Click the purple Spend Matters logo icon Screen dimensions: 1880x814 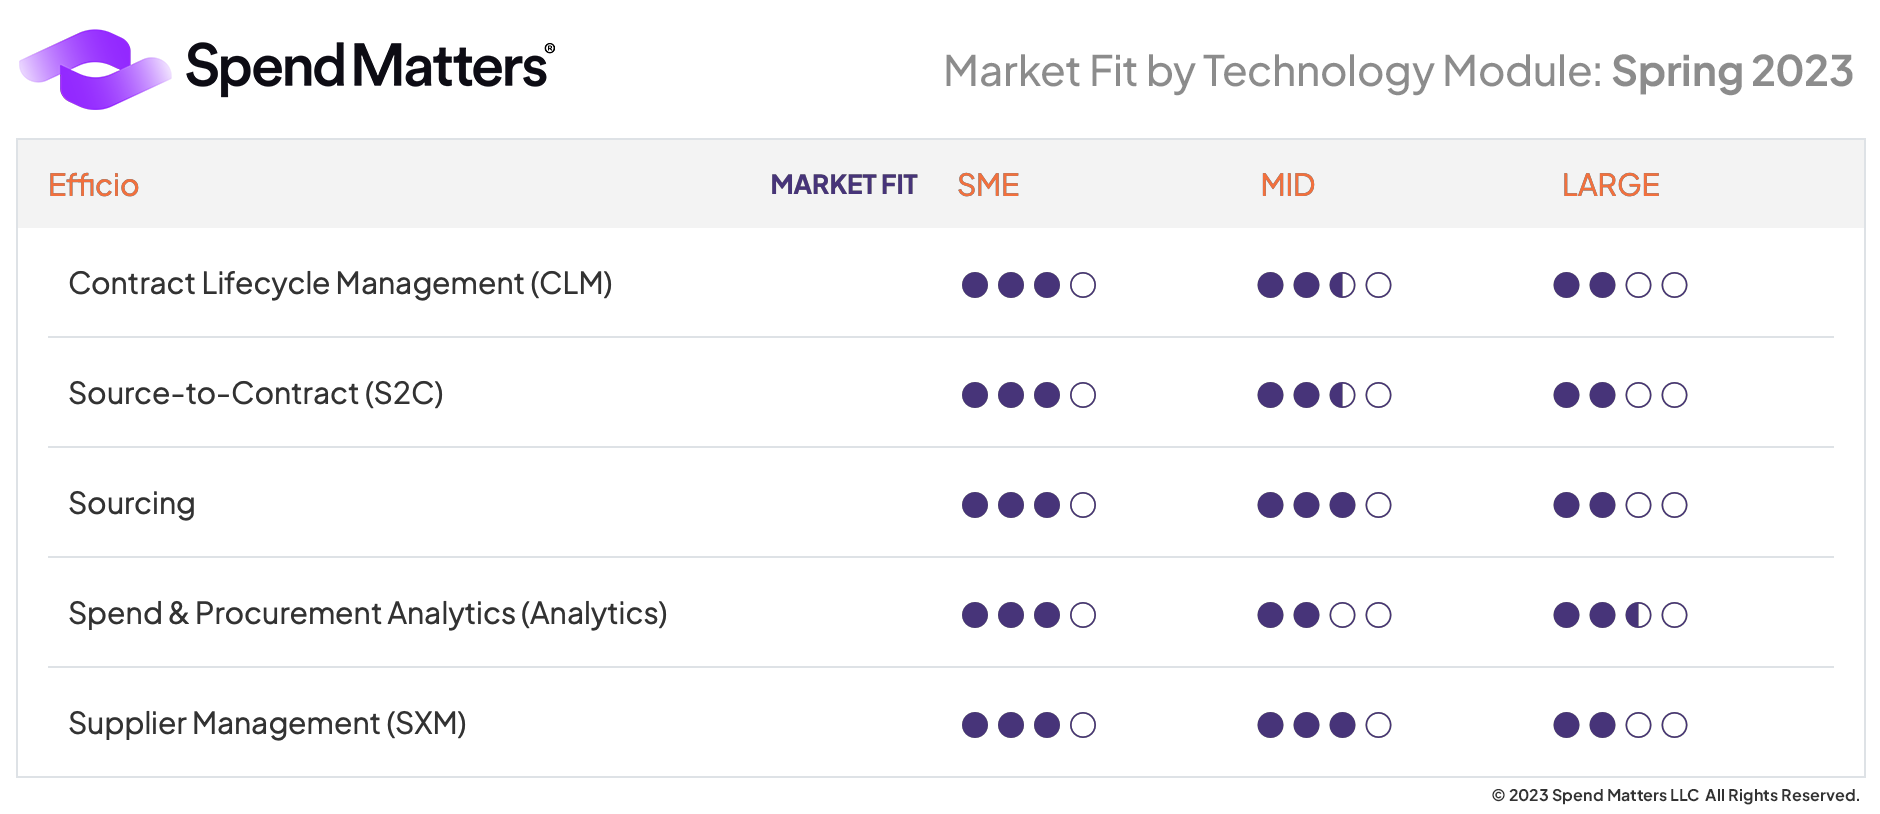pyautogui.click(x=94, y=69)
